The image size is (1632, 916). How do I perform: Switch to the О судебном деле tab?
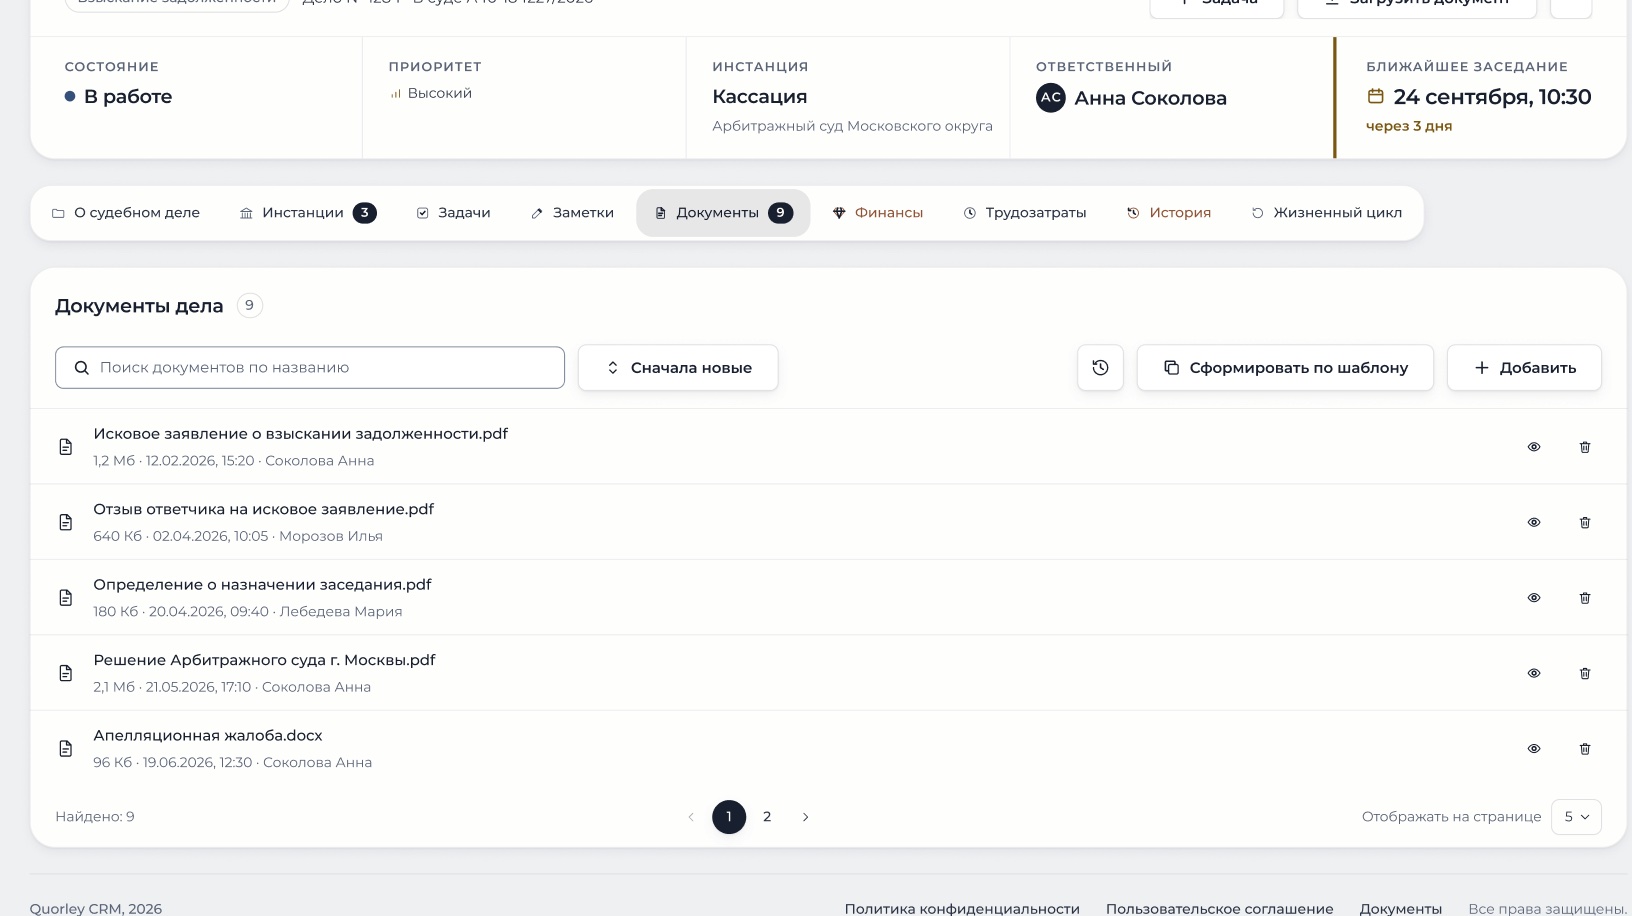click(x=126, y=213)
